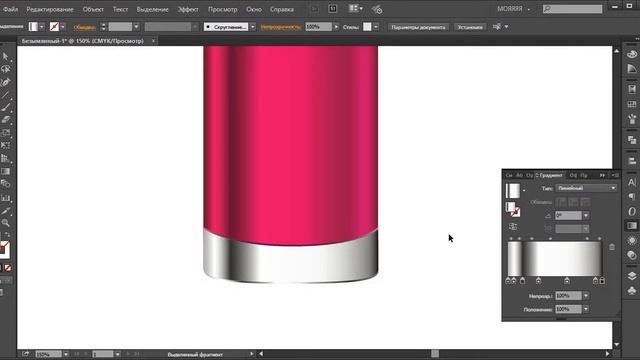Click the None fill icon in toolbox
This screenshot has width=640, height=360.
pyautogui.click(x=8, y=268)
